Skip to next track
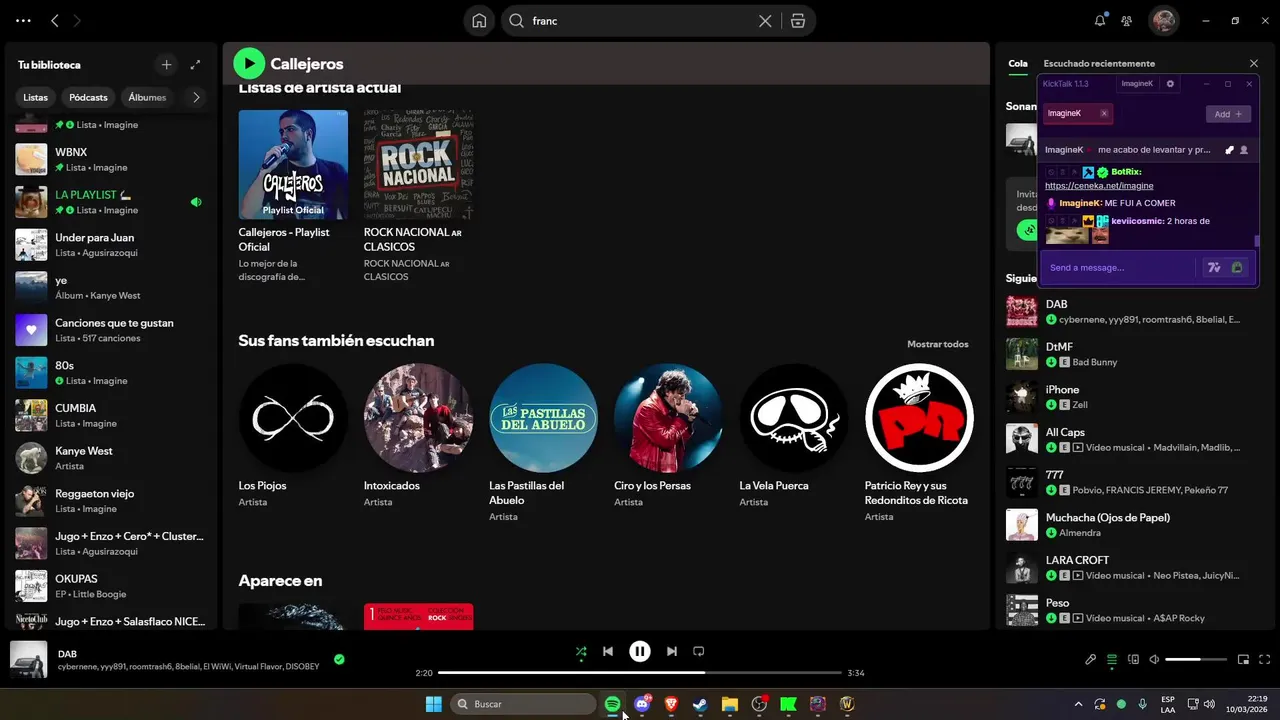This screenshot has height=720, width=1280. 672,652
